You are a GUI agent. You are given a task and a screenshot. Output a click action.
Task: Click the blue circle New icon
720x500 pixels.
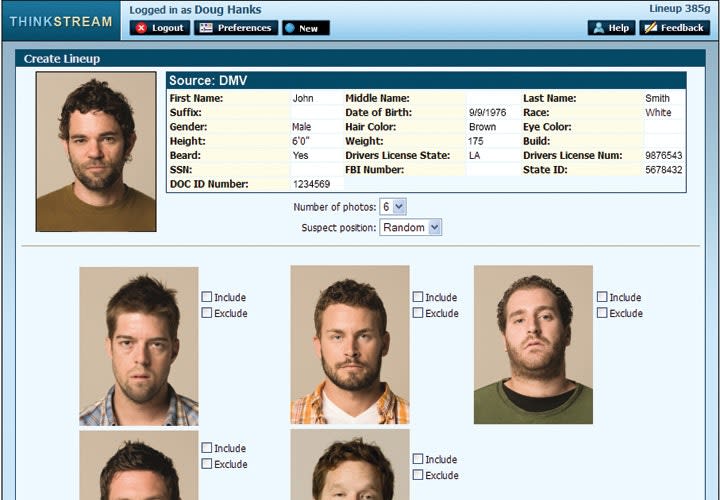(289, 28)
